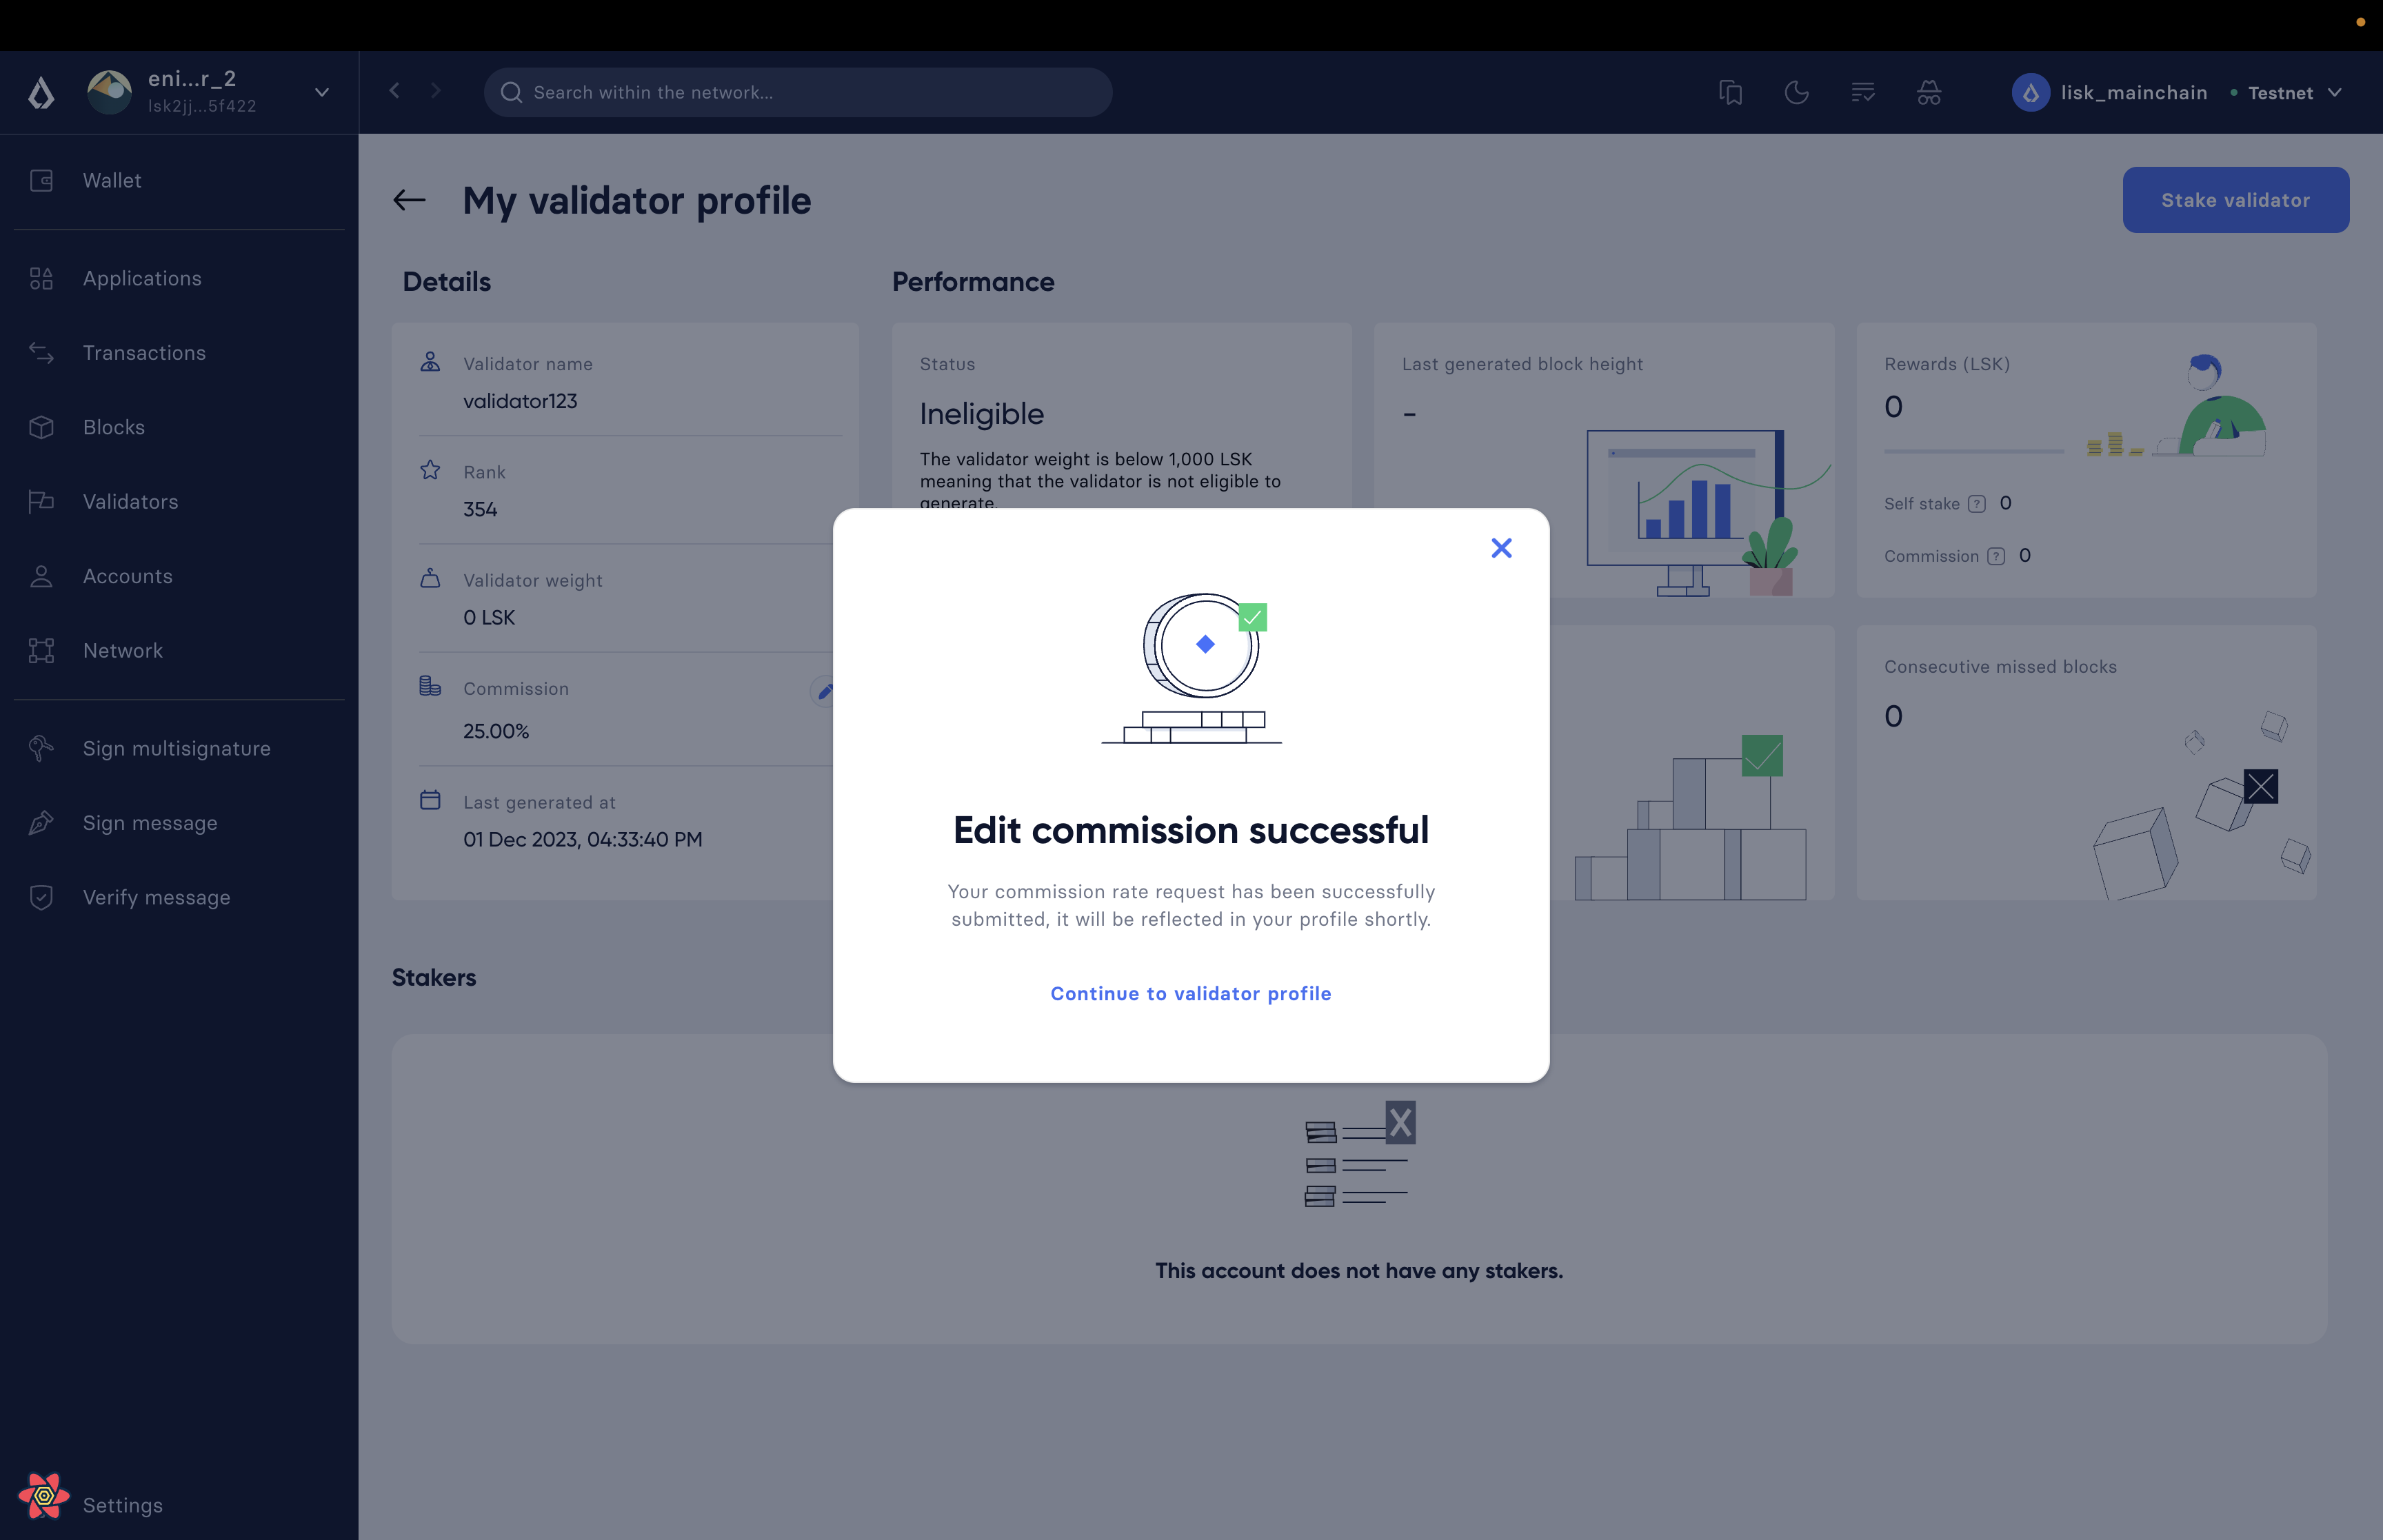The height and width of the screenshot is (1540, 2383).
Task: Click the Commission help question icon
Action: (1995, 556)
